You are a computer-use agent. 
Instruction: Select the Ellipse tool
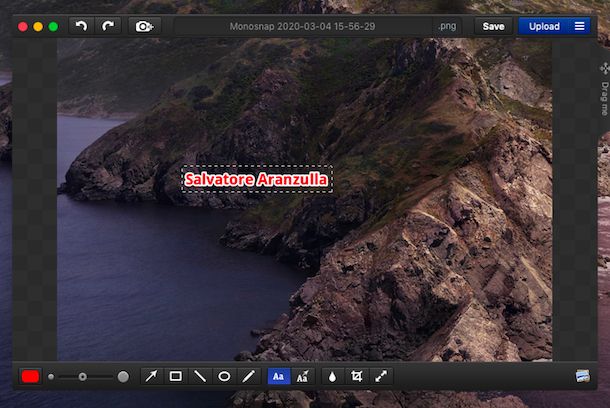point(224,376)
